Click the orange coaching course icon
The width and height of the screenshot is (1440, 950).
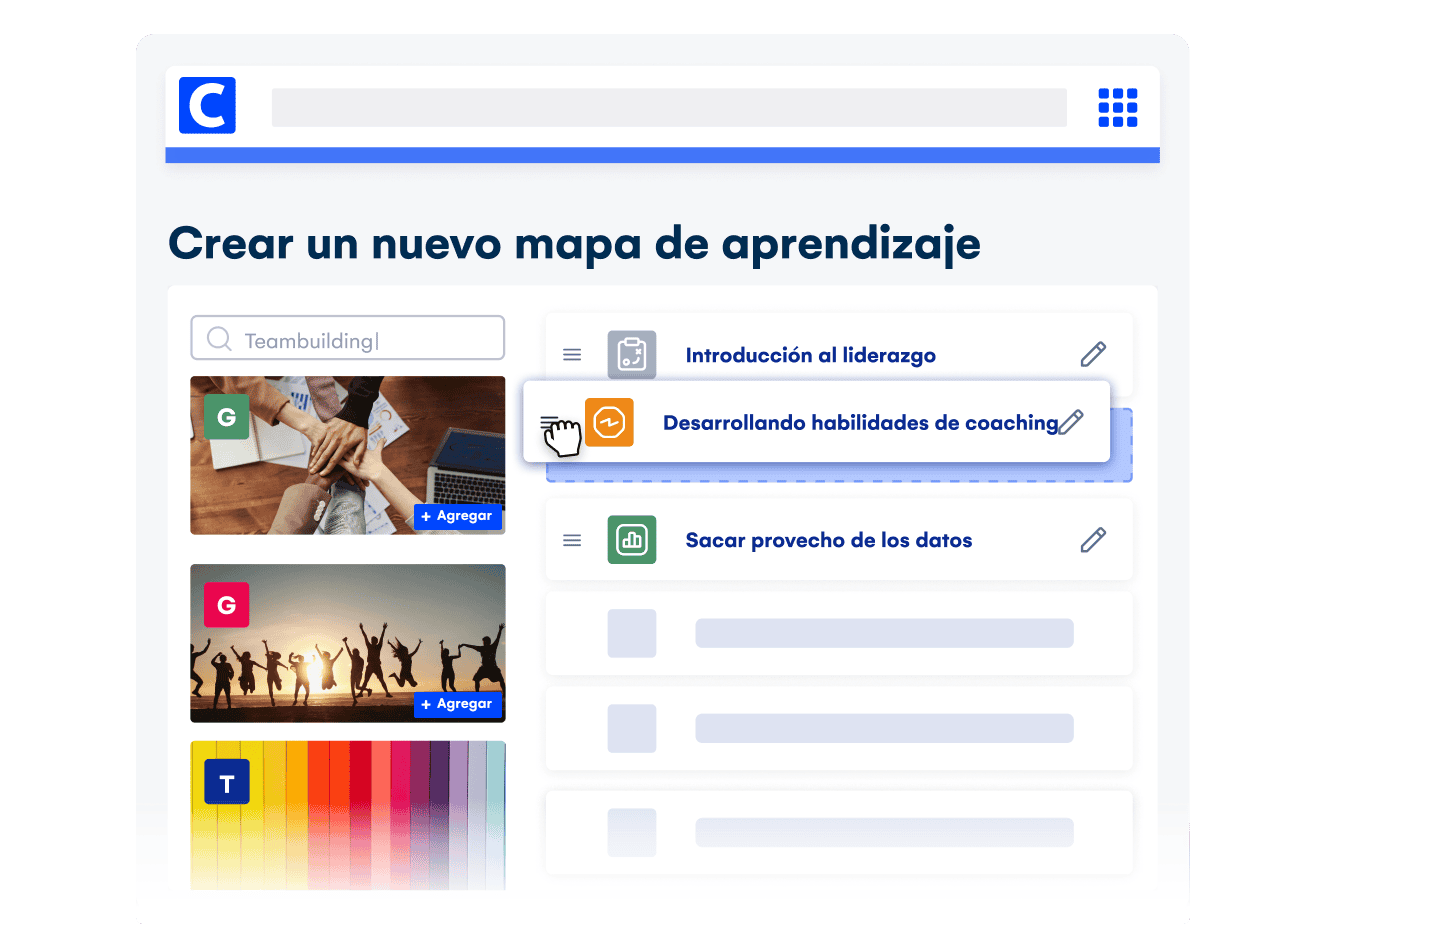(x=609, y=422)
